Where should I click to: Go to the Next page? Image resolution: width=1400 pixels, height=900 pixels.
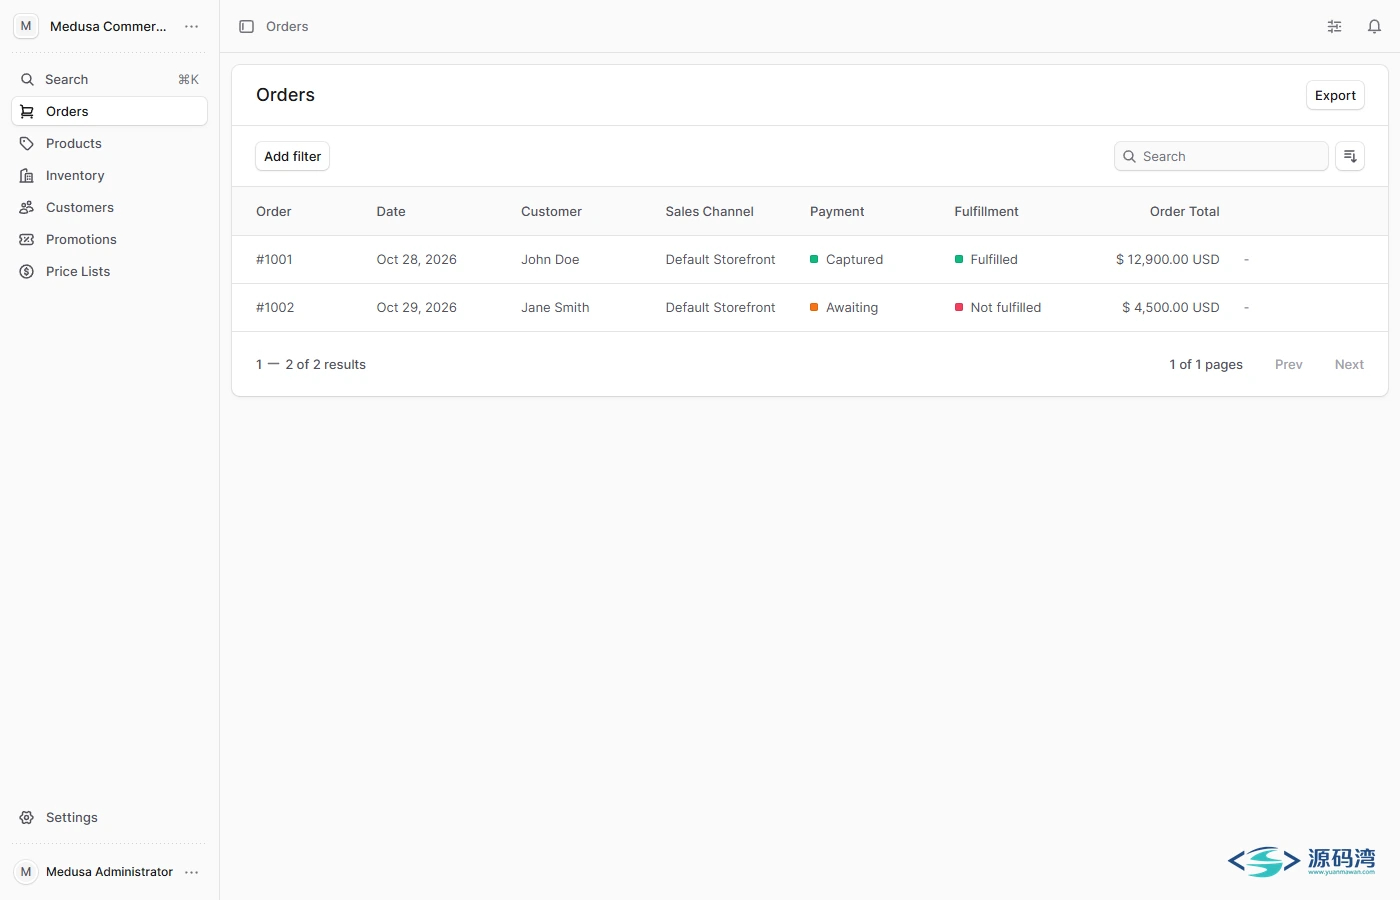[1349, 365]
